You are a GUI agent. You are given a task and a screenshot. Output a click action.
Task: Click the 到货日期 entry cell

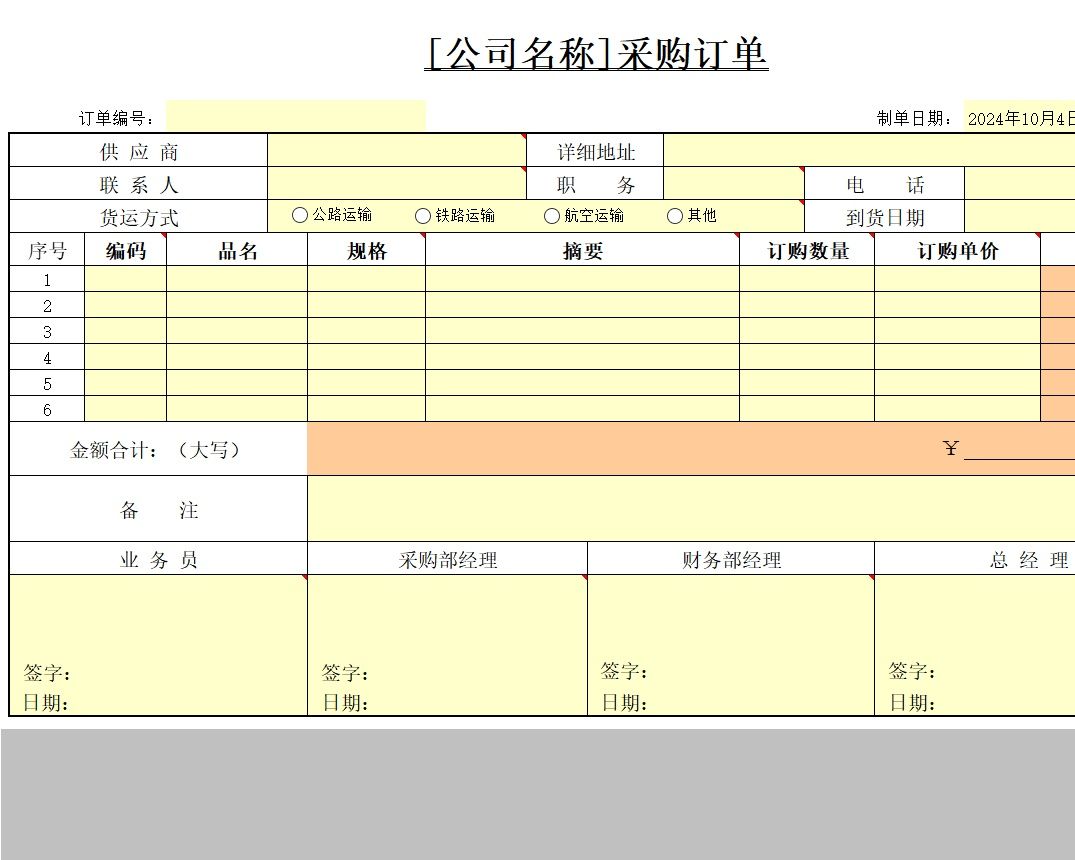[x=1020, y=215]
